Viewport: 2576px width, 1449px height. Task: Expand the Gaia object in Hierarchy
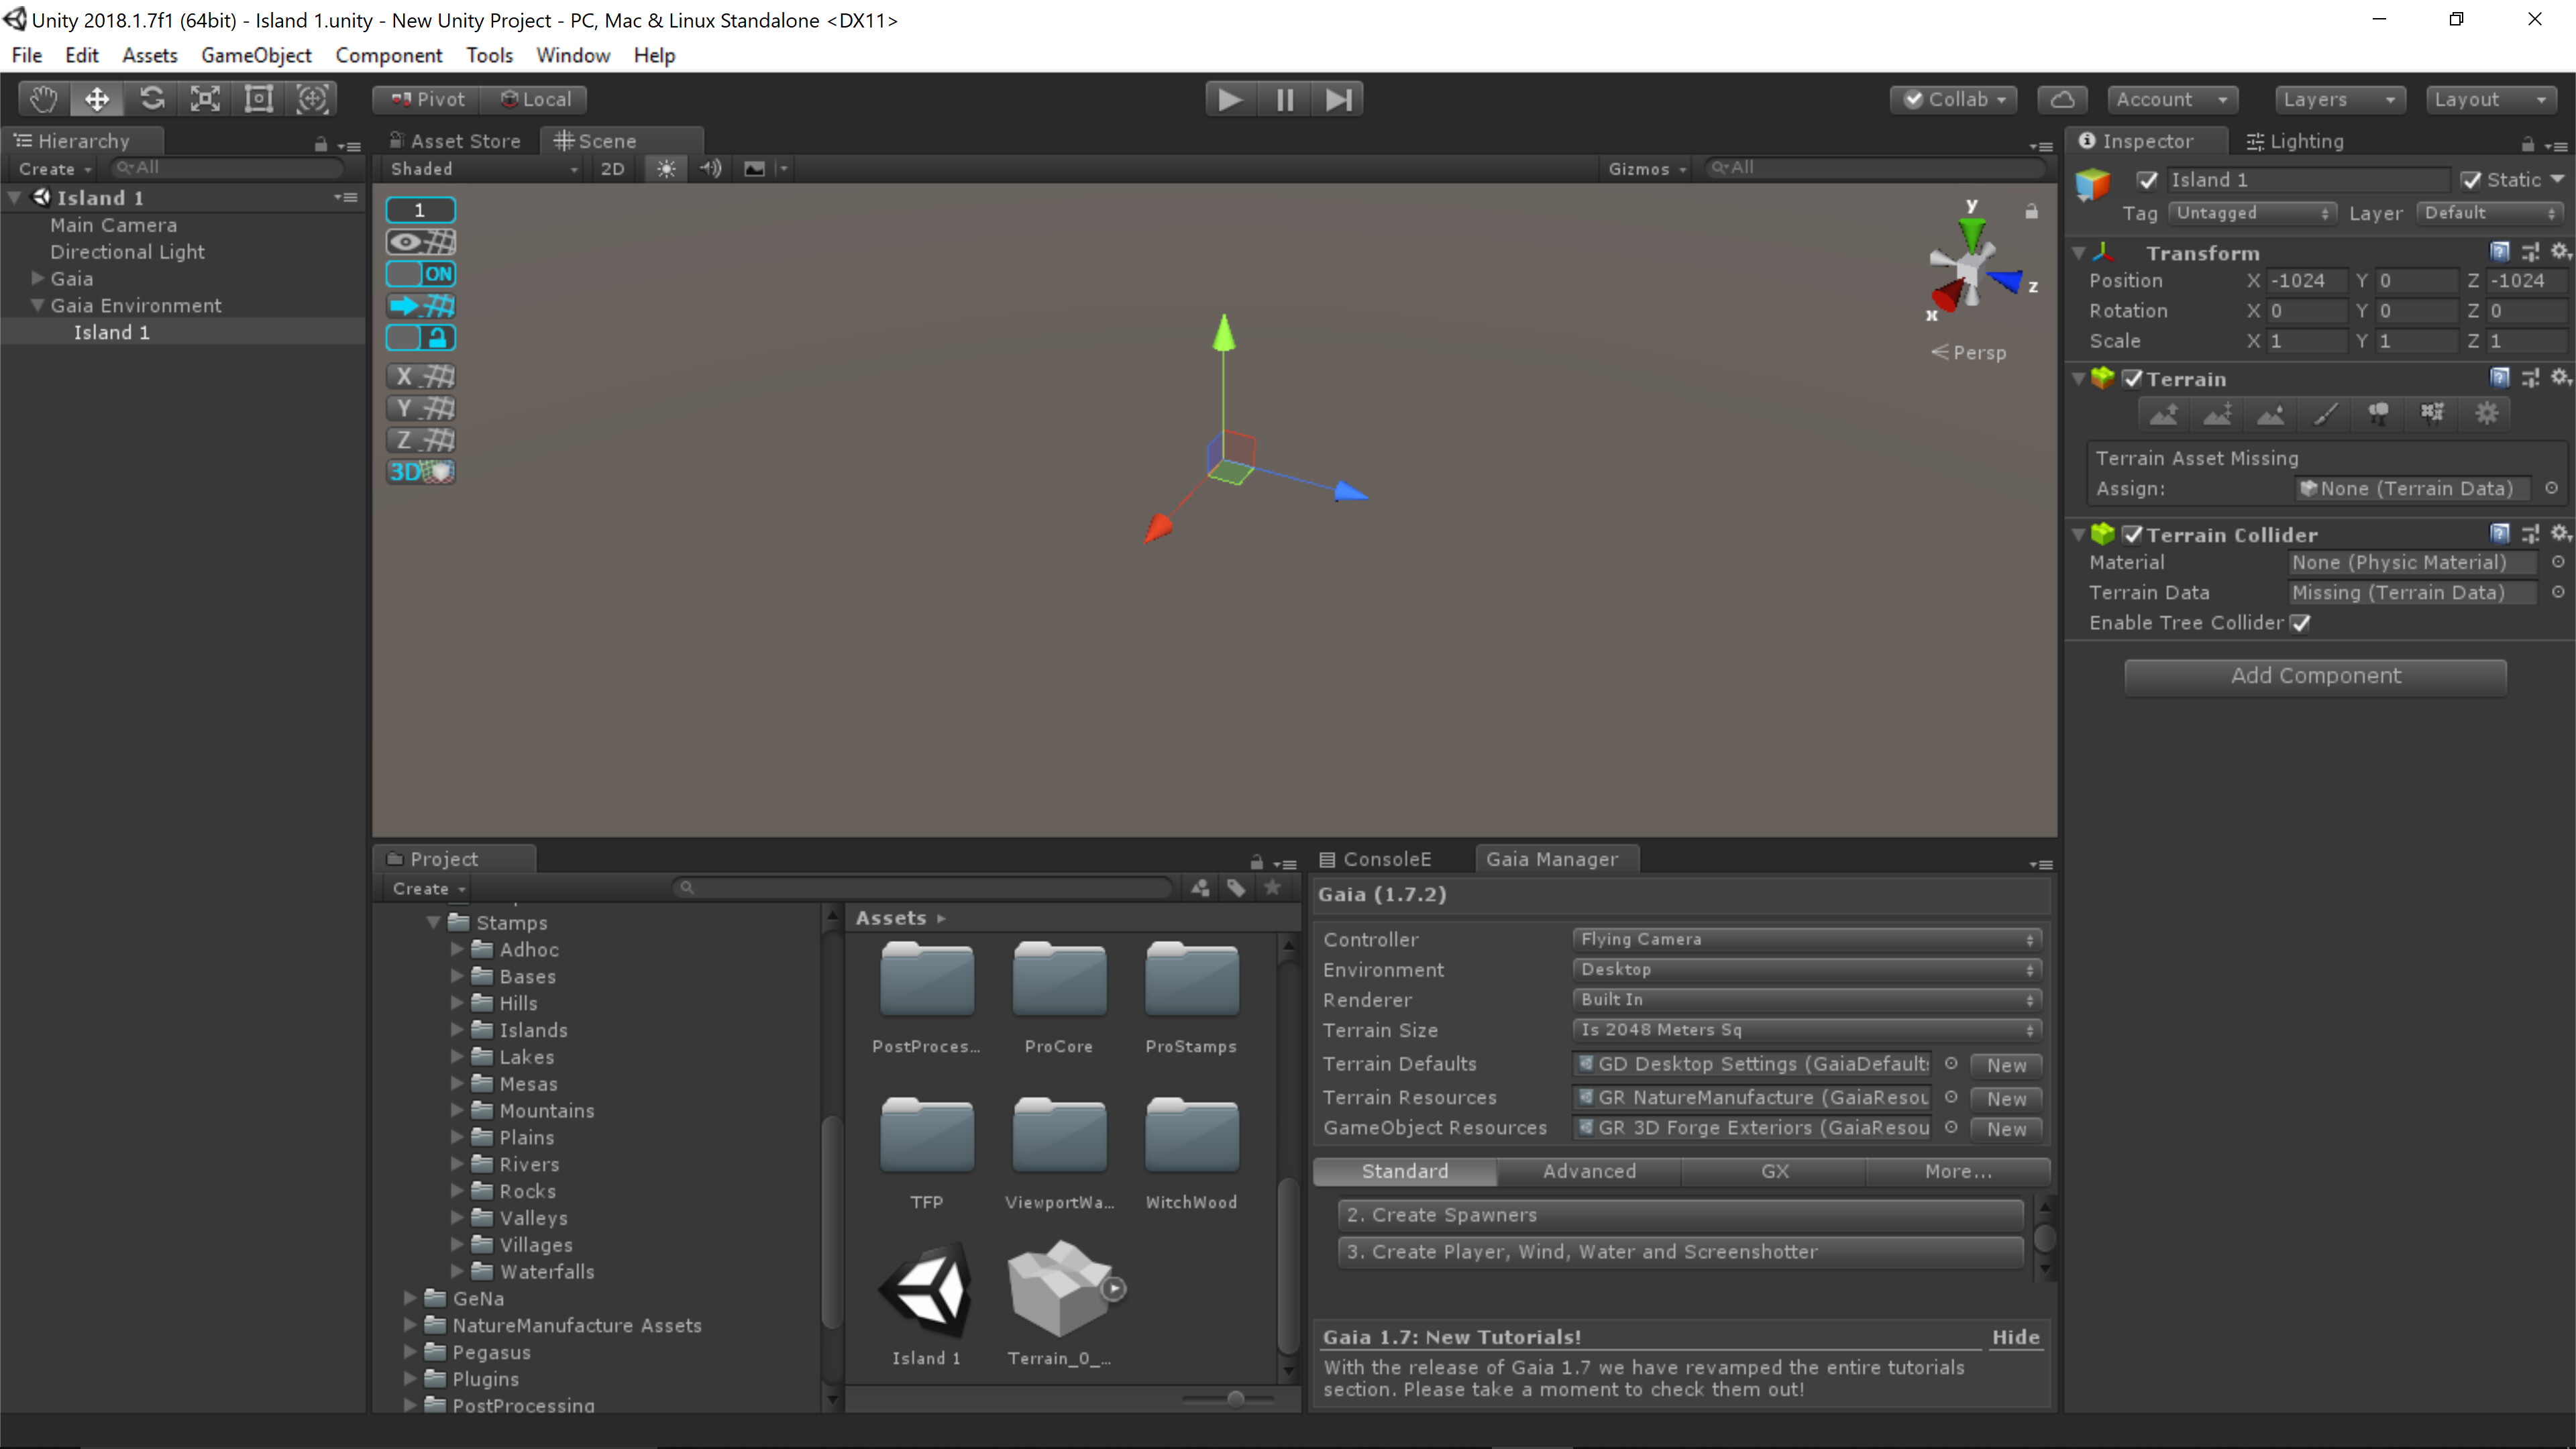point(37,278)
